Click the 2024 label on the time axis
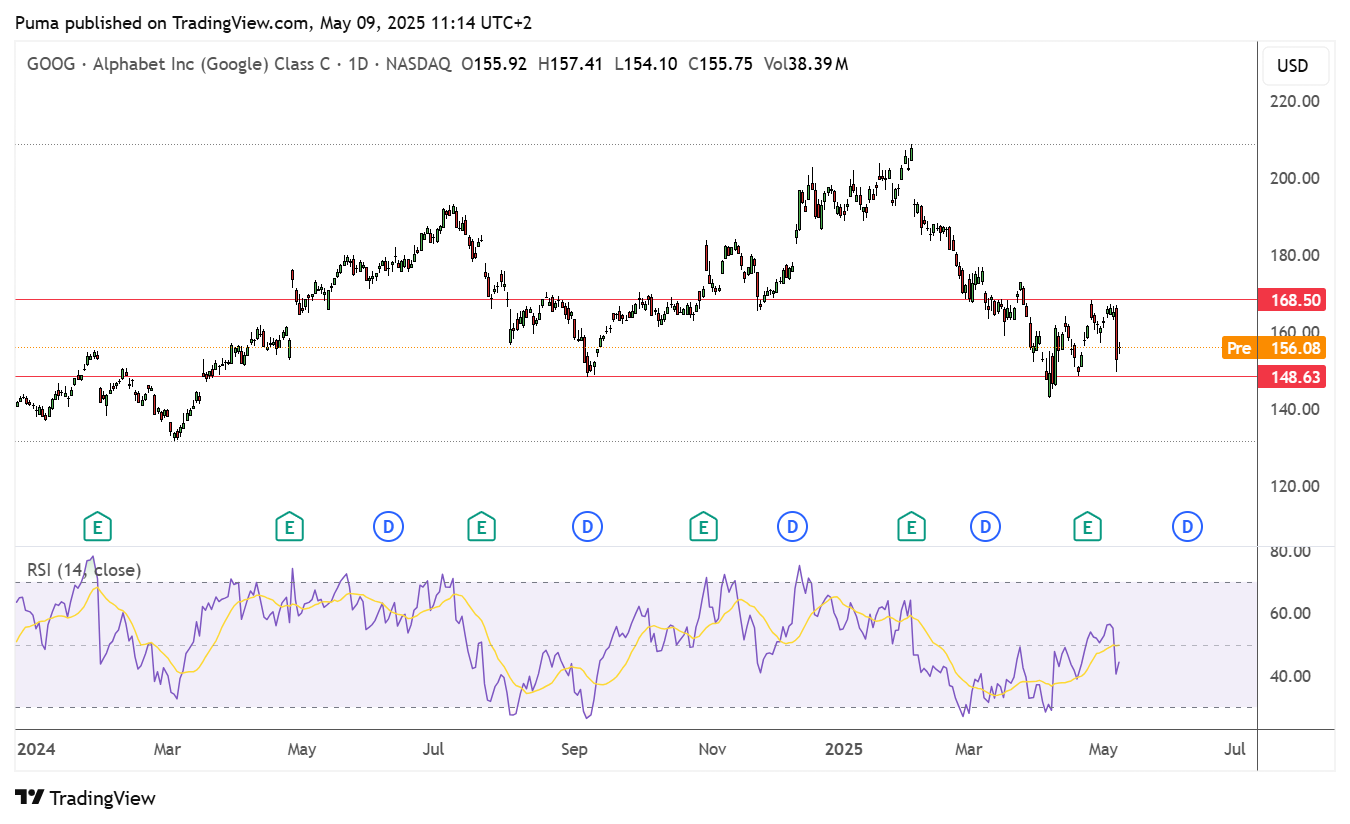The height and width of the screenshot is (824, 1350). 36,749
